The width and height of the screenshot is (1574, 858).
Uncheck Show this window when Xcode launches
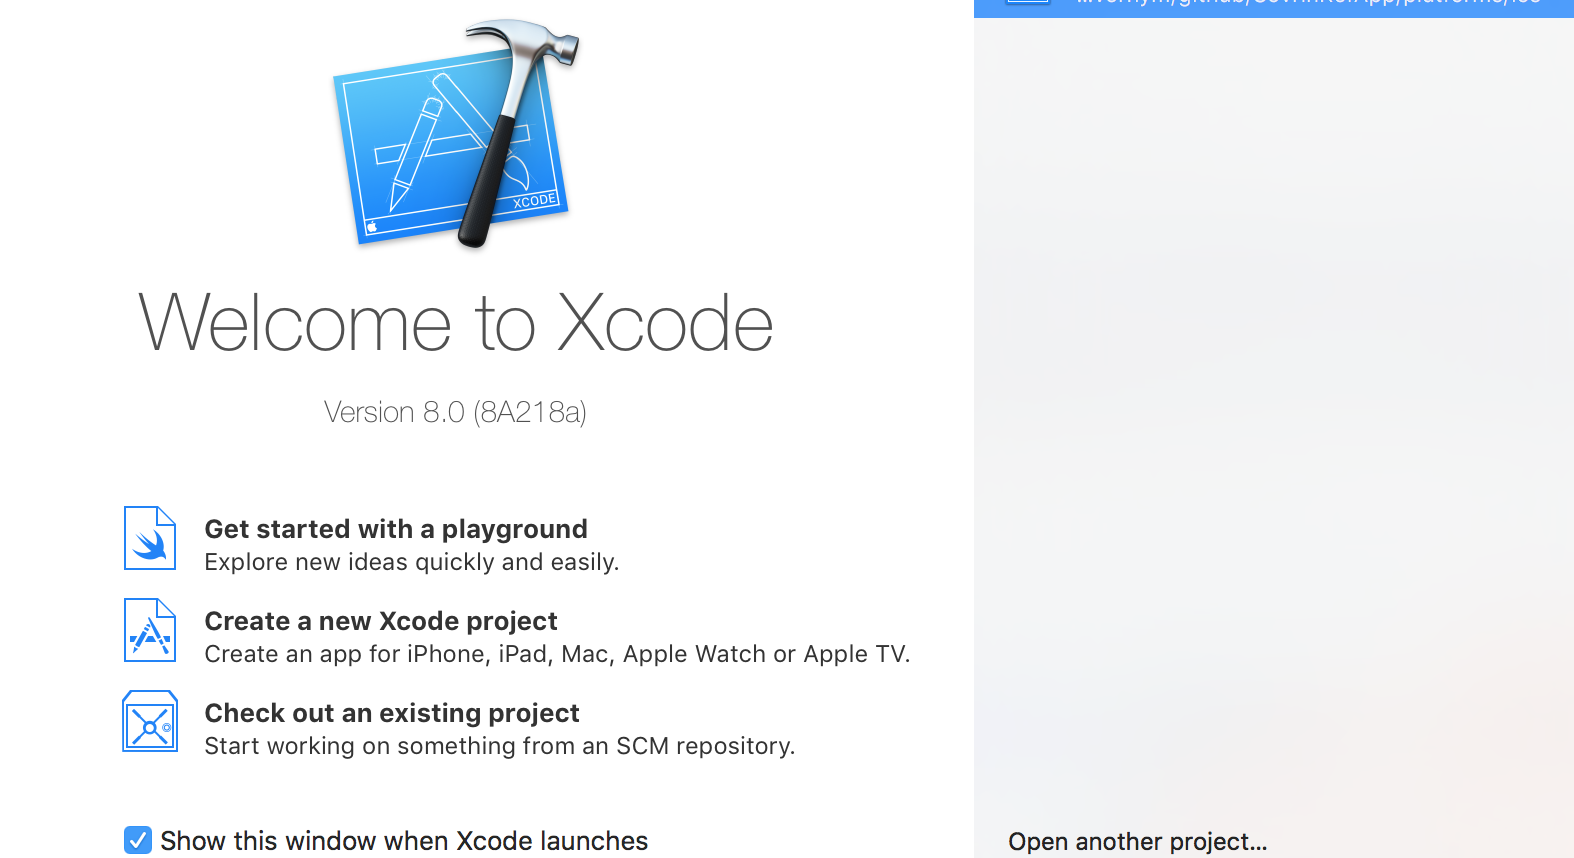(x=138, y=840)
